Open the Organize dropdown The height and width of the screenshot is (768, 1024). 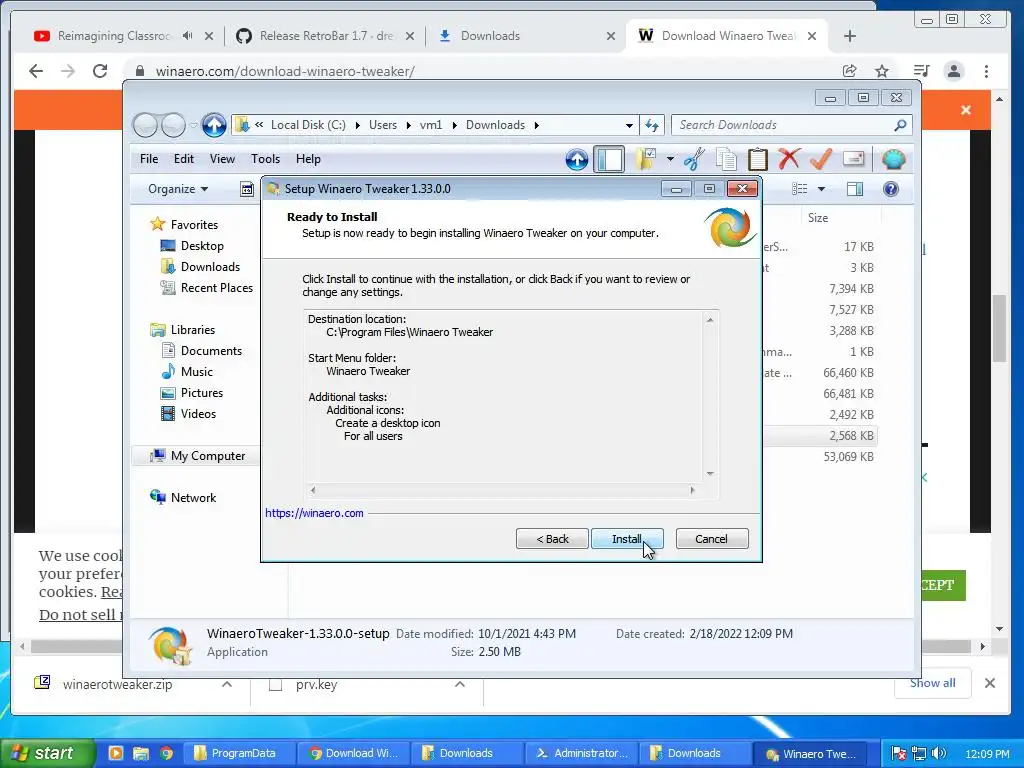[x=178, y=189]
